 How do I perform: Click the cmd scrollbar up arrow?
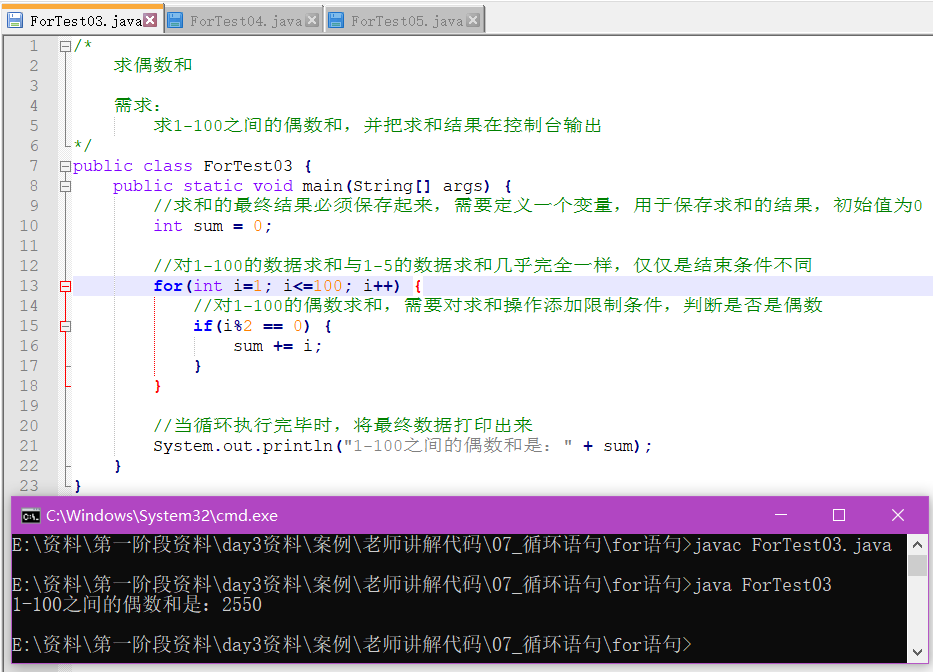[918, 544]
